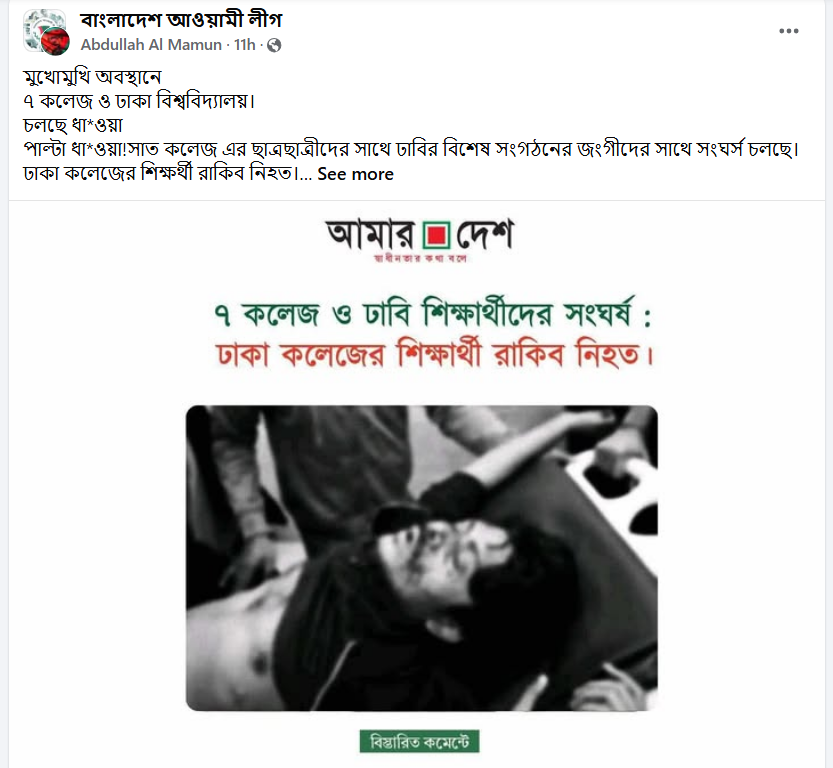Click the tagline beneath Amar Desh logo
The image size is (833, 768).
[x=420, y=258]
